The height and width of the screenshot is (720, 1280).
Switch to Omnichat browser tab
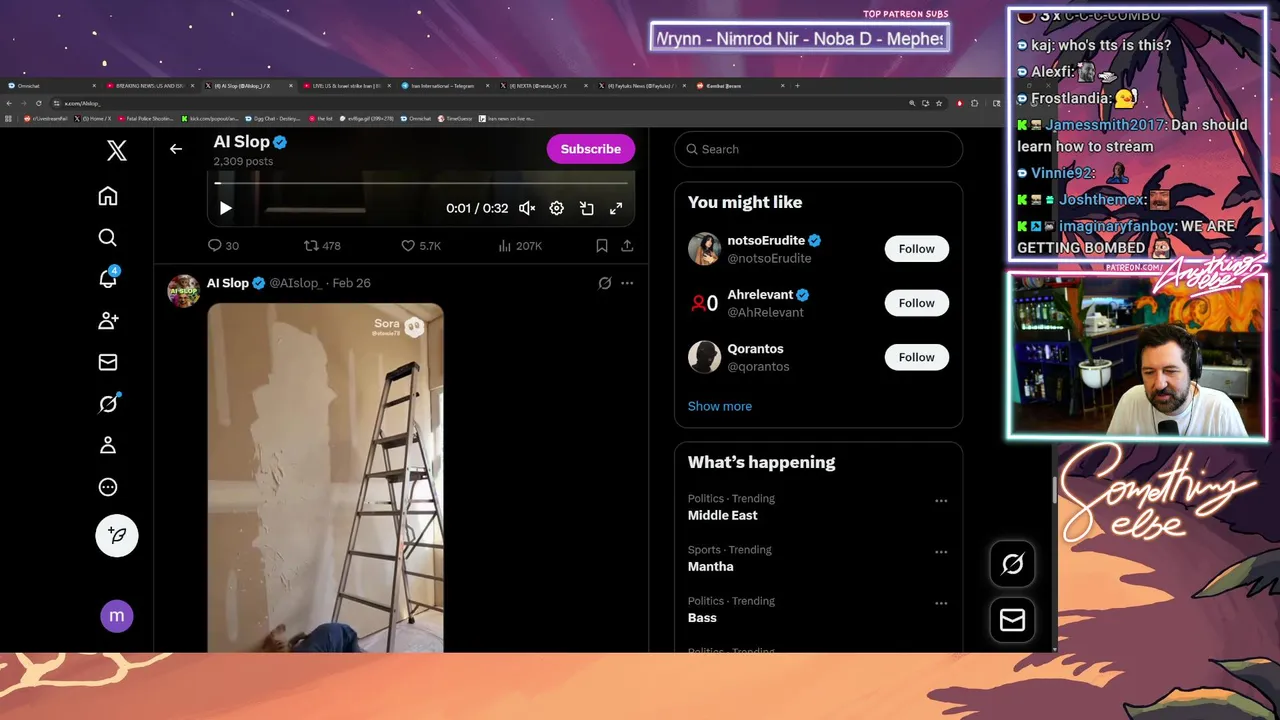coord(50,86)
